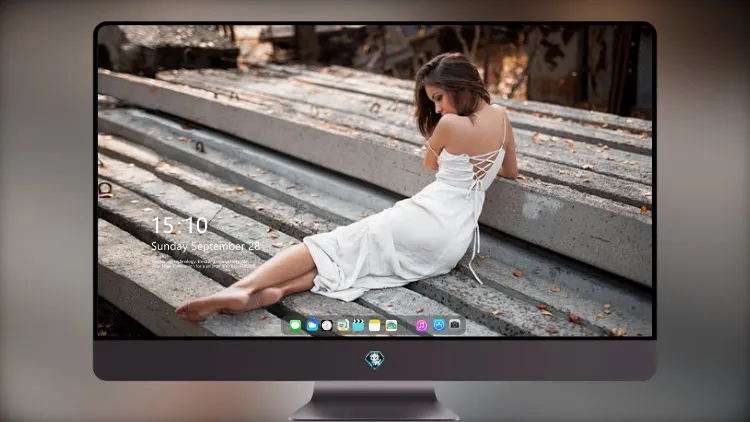Click the 15:10 clock widget
This screenshot has height=422, width=750.
[x=179, y=225]
